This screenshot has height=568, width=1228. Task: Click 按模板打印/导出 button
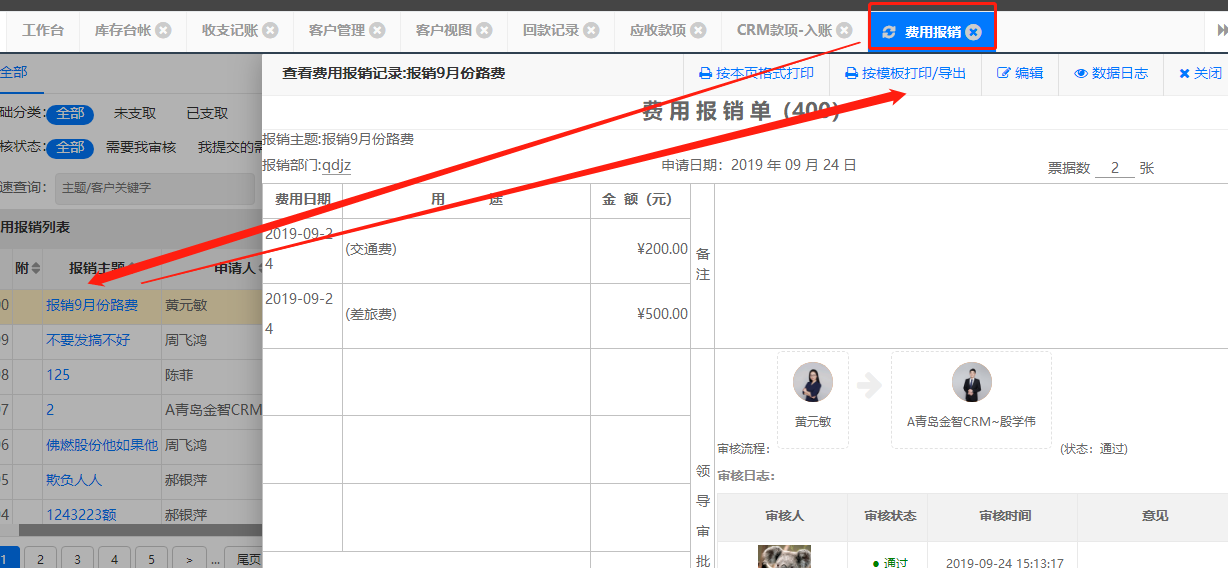[x=906, y=73]
